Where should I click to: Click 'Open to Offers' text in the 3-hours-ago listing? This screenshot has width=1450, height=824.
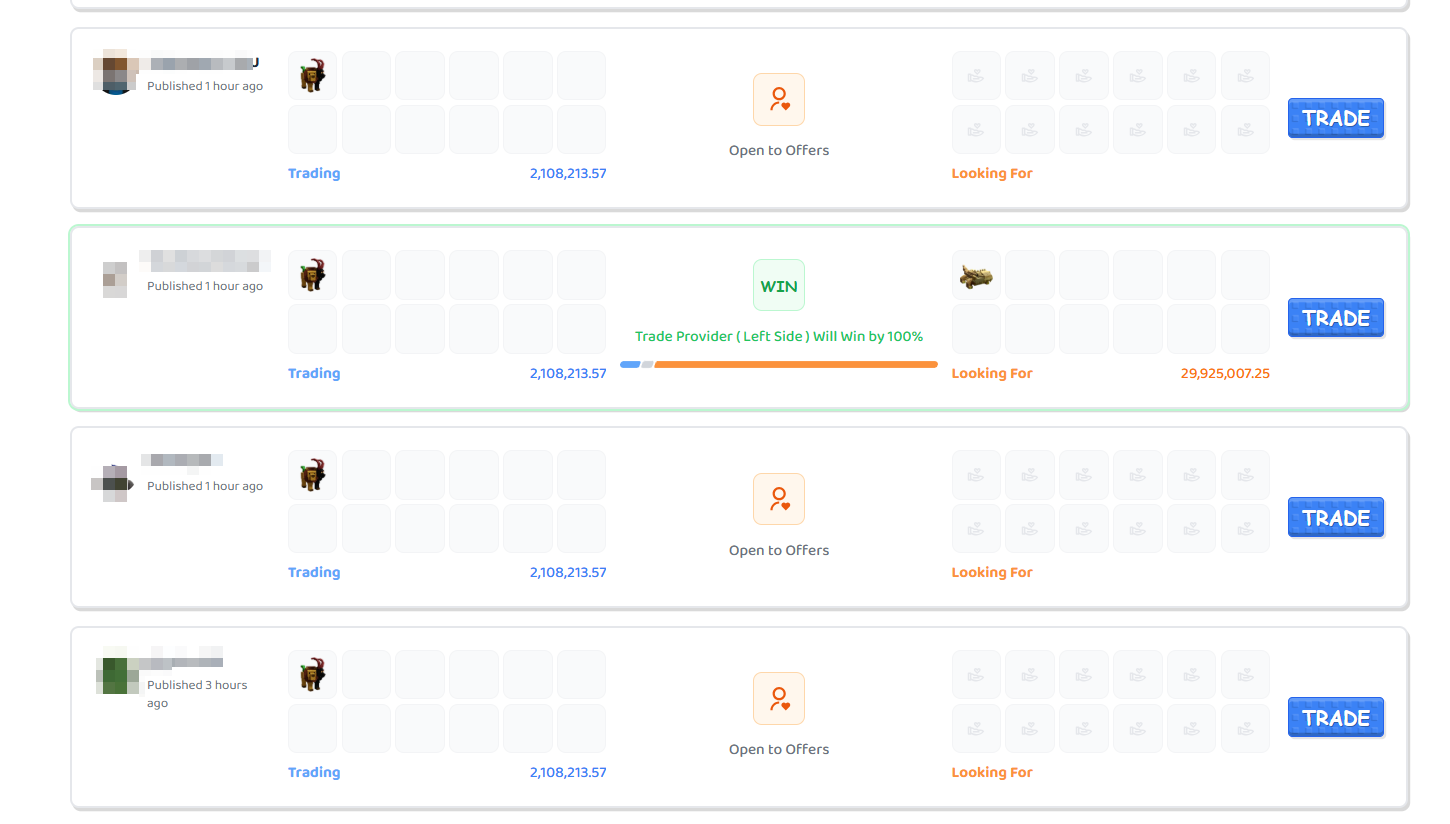pos(779,749)
